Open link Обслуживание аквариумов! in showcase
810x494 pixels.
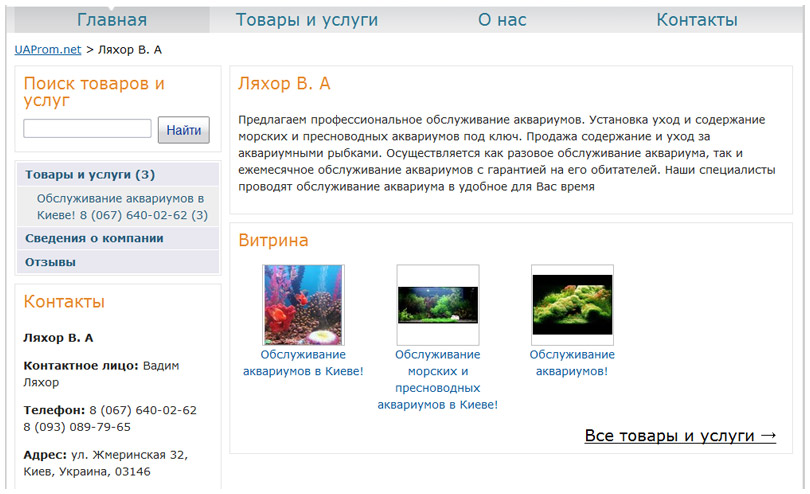point(572,363)
